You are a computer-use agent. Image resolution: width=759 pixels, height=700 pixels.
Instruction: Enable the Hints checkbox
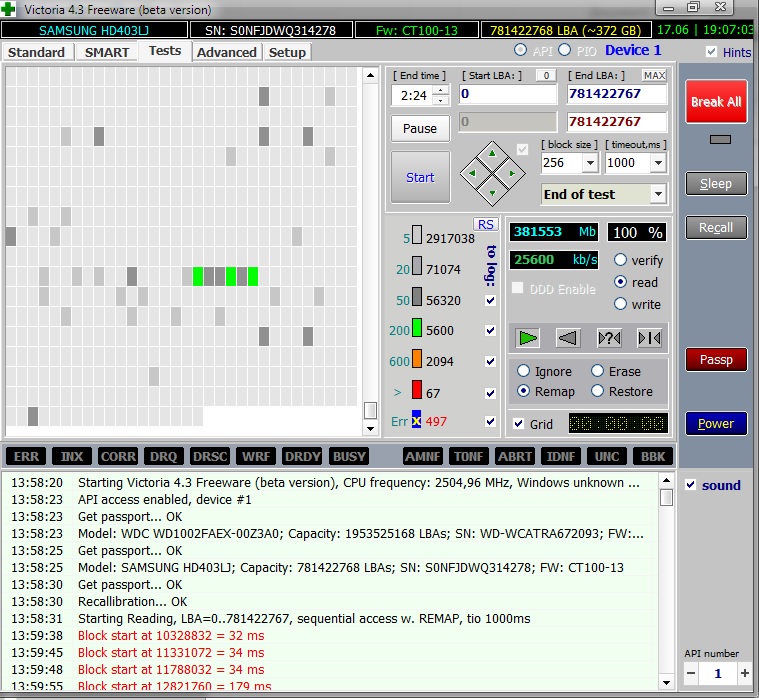point(711,52)
